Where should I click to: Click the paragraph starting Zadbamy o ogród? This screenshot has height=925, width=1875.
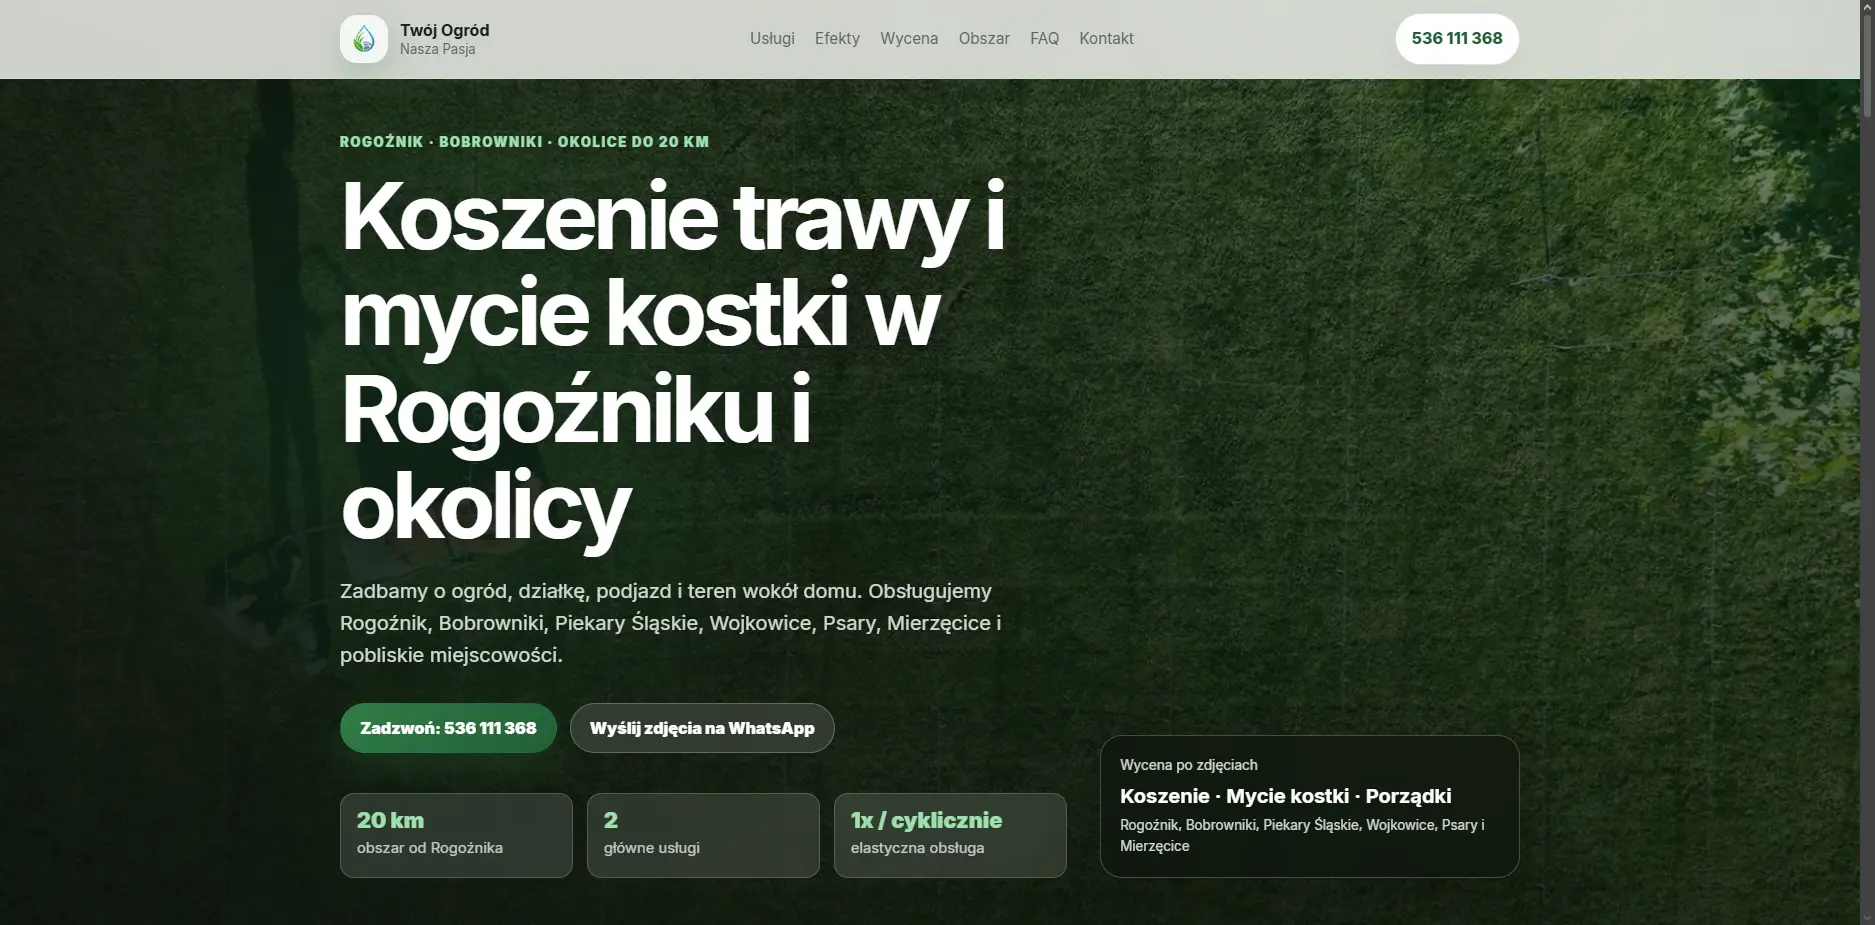tap(670, 623)
